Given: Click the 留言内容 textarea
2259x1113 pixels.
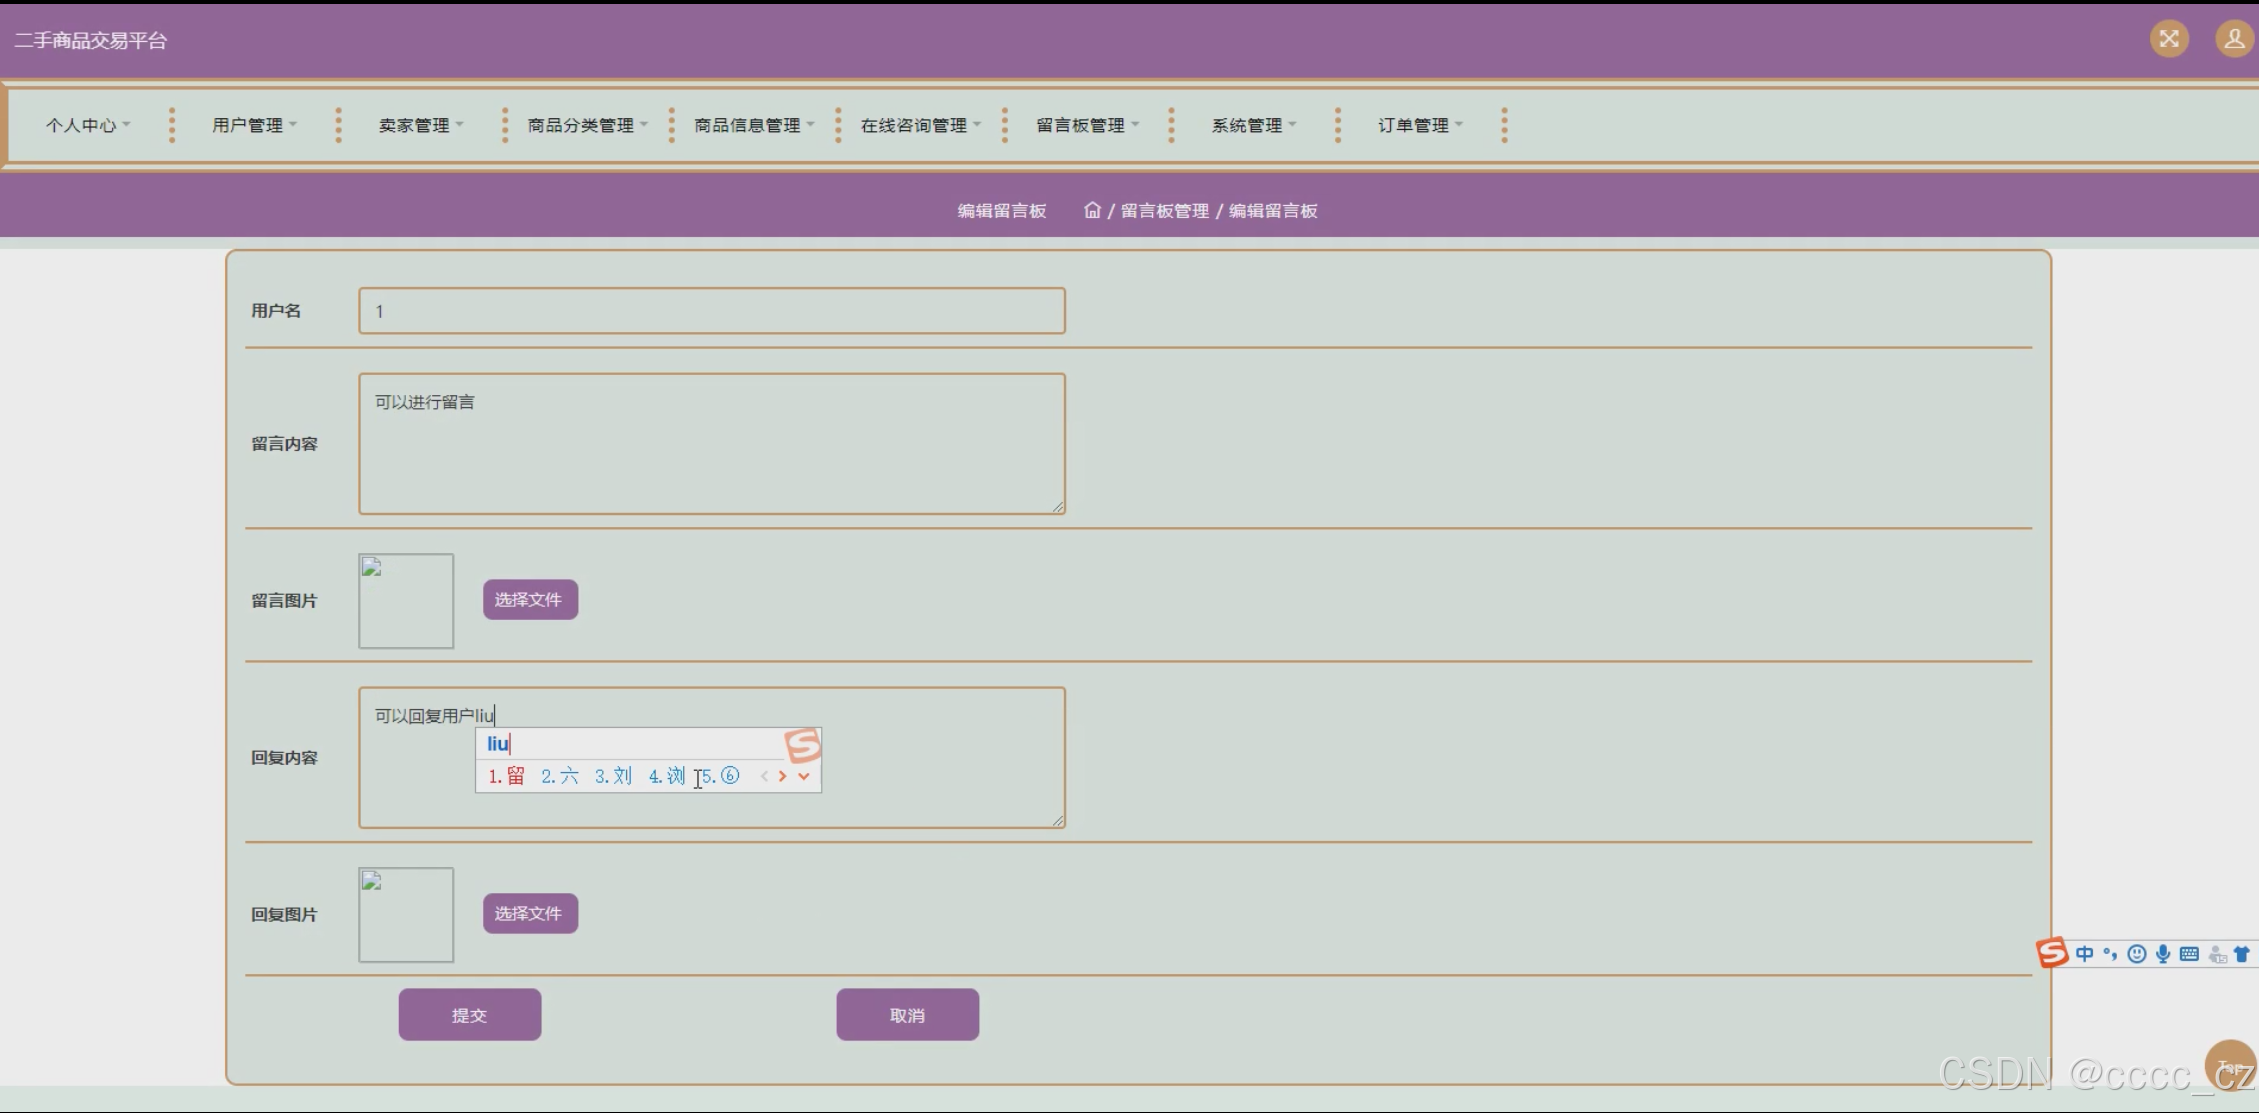Looking at the screenshot, I should tap(712, 444).
